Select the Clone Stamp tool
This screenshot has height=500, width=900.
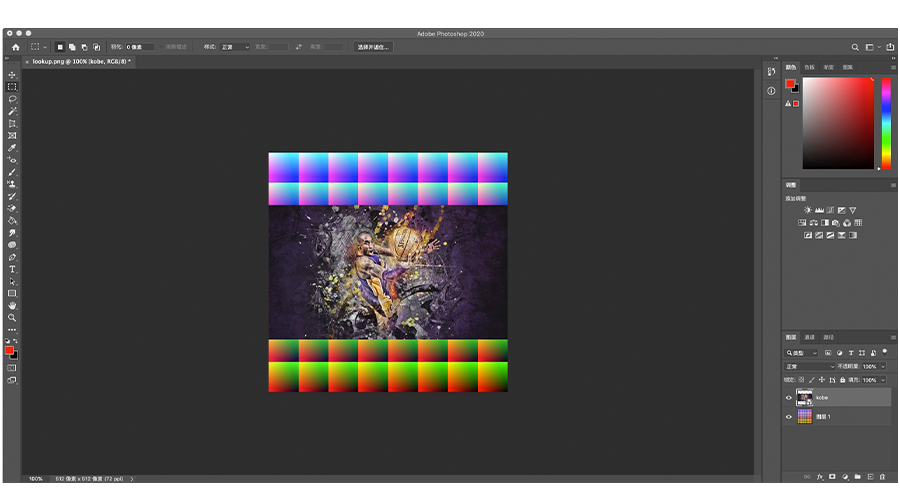point(12,184)
